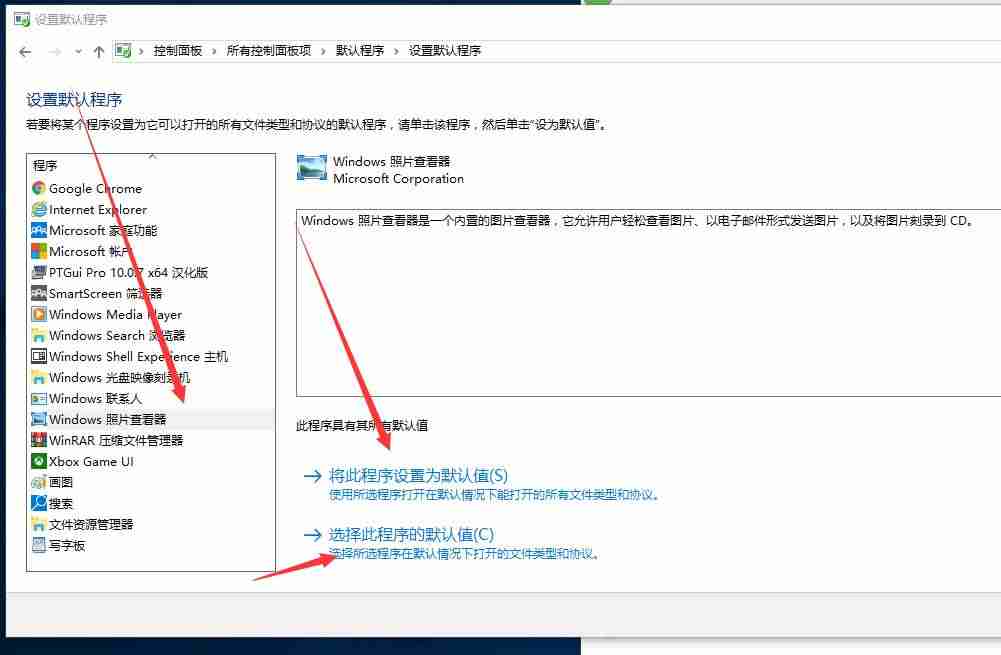Screen dimensions: 1001x655
Task: Click the 文件资源管理器 folder icon
Action: coord(39,524)
